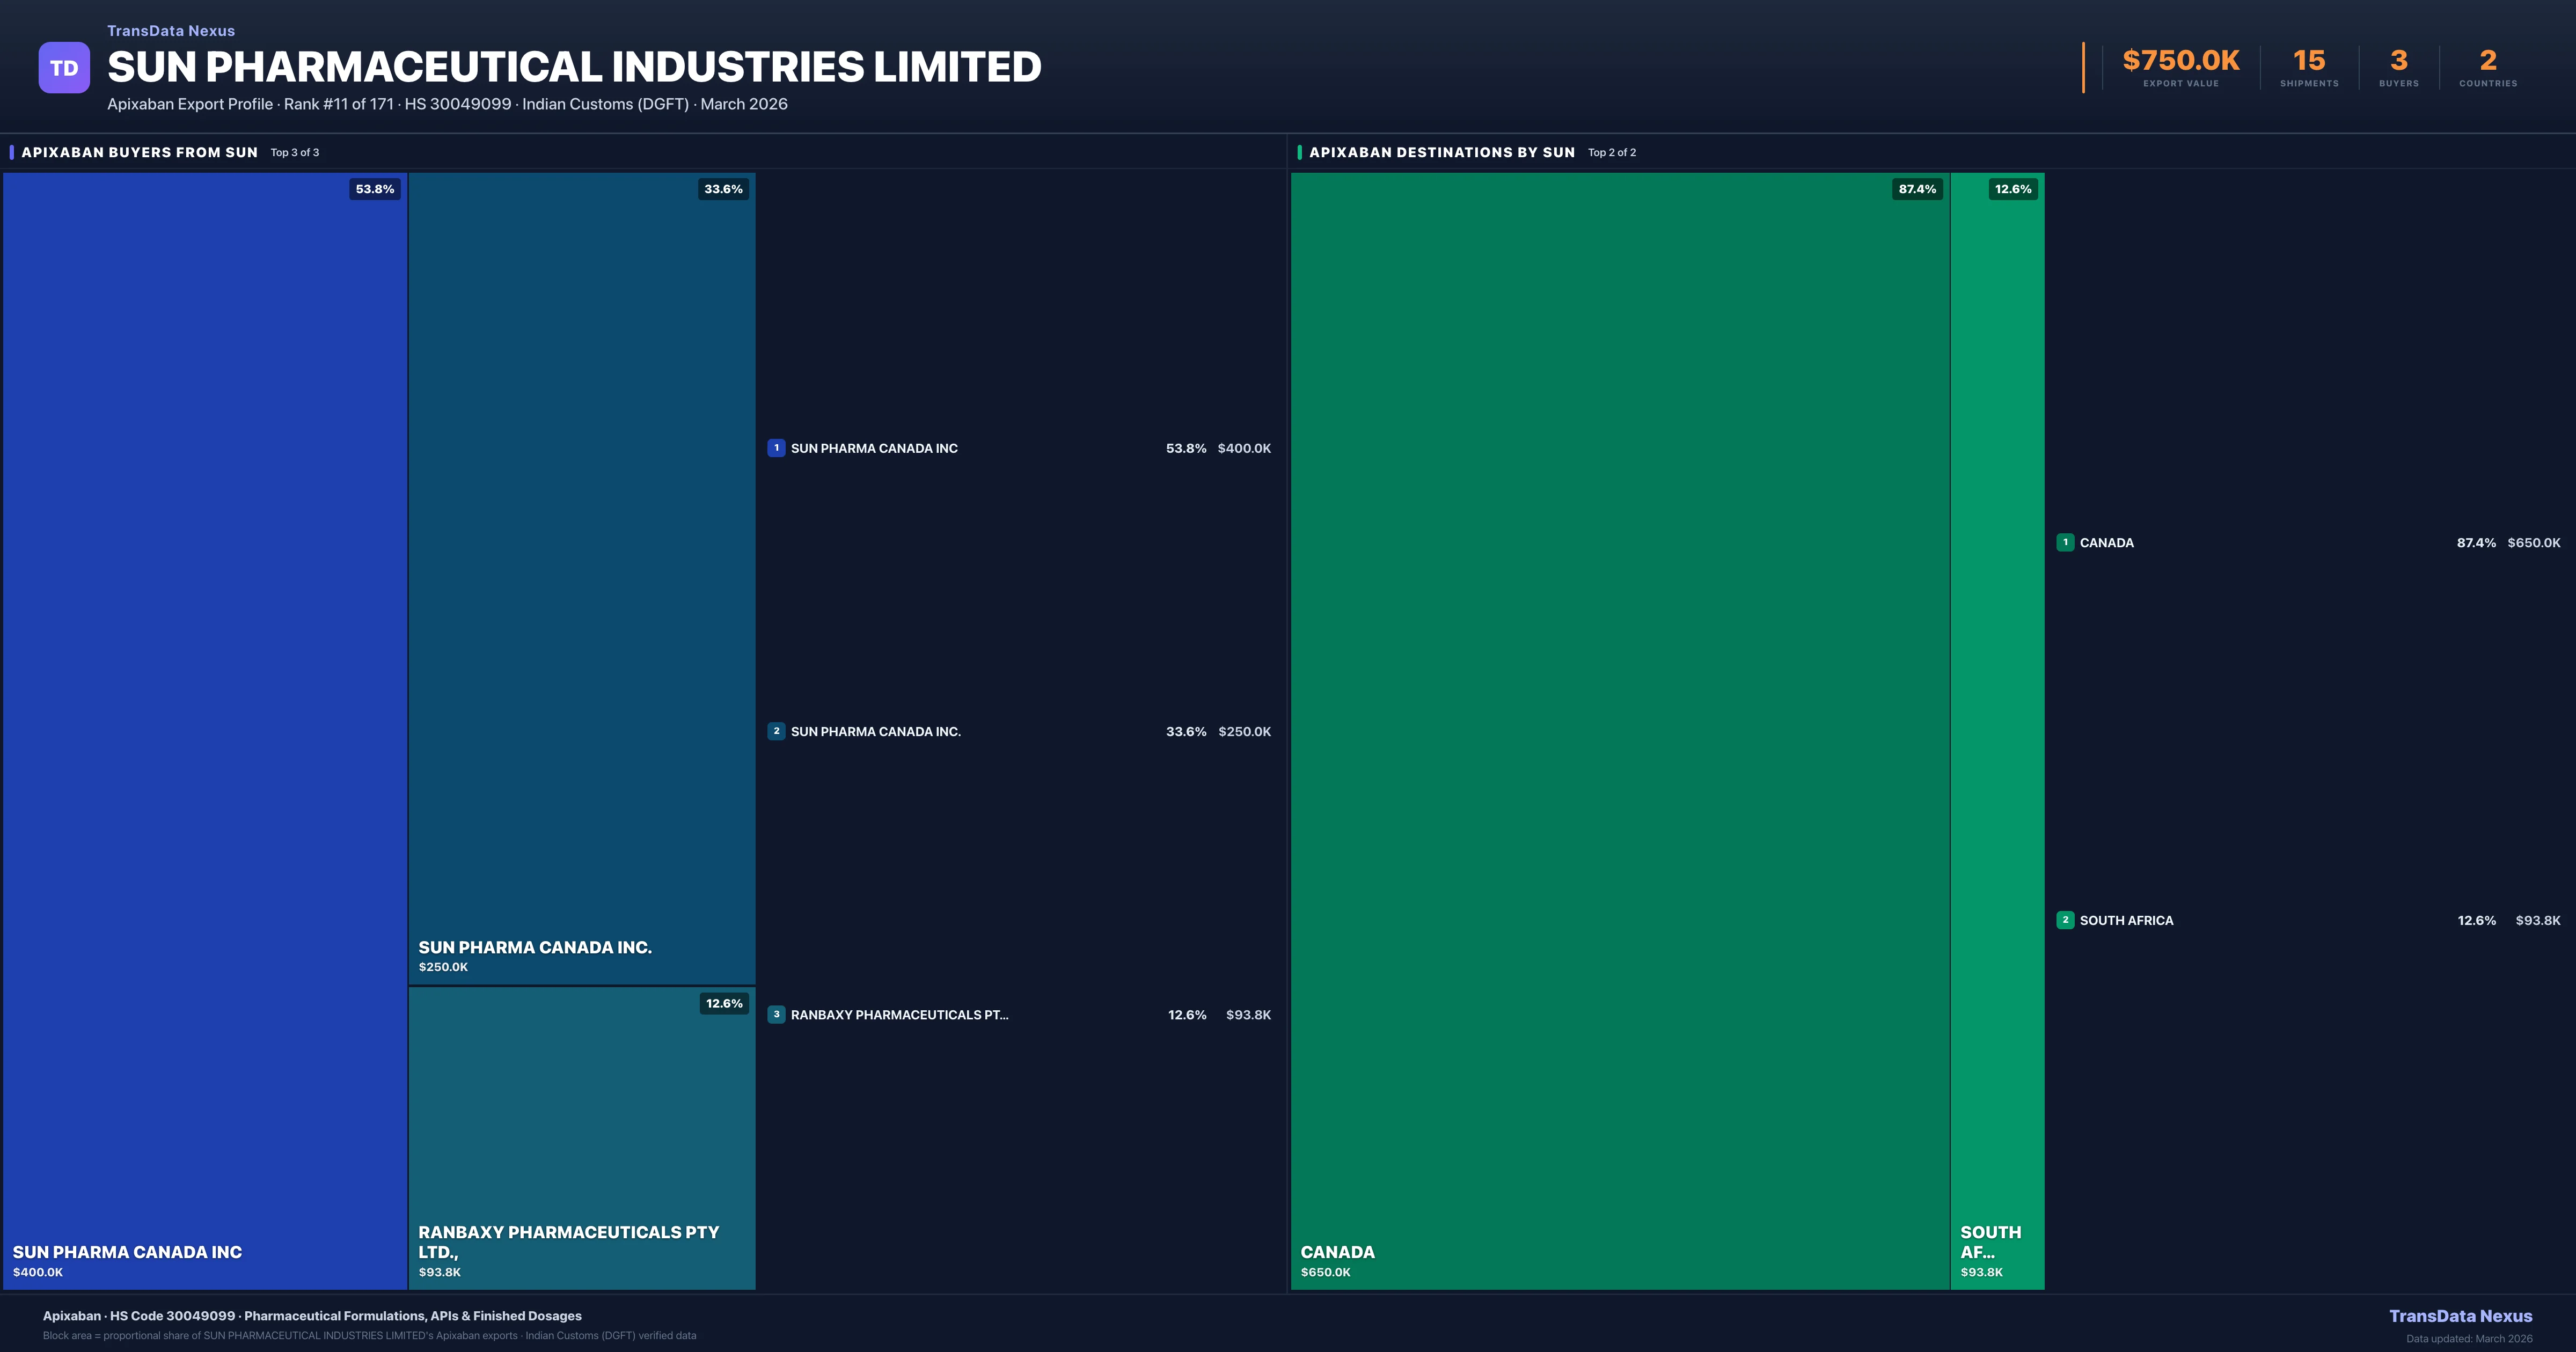Image resolution: width=2576 pixels, height=1352 pixels.
Task: Click badge 1 beside CANADA in destinations list
Action: pyautogui.click(x=2065, y=542)
